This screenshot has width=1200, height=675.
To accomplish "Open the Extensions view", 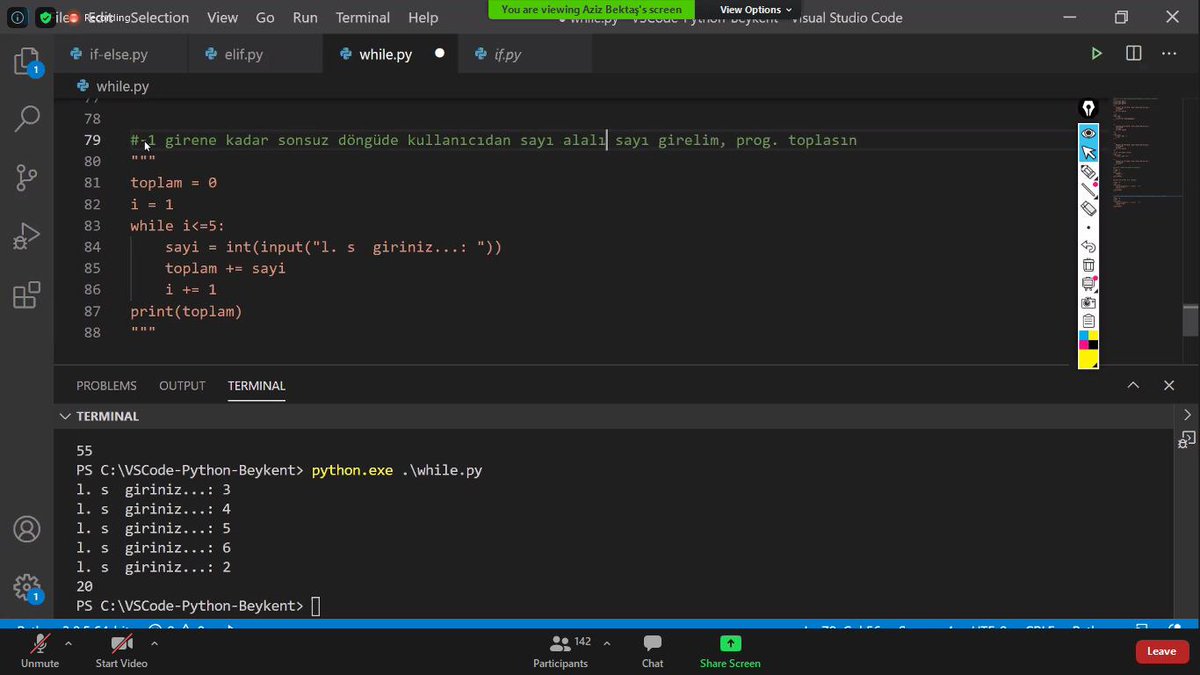I will tap(27, 295).
